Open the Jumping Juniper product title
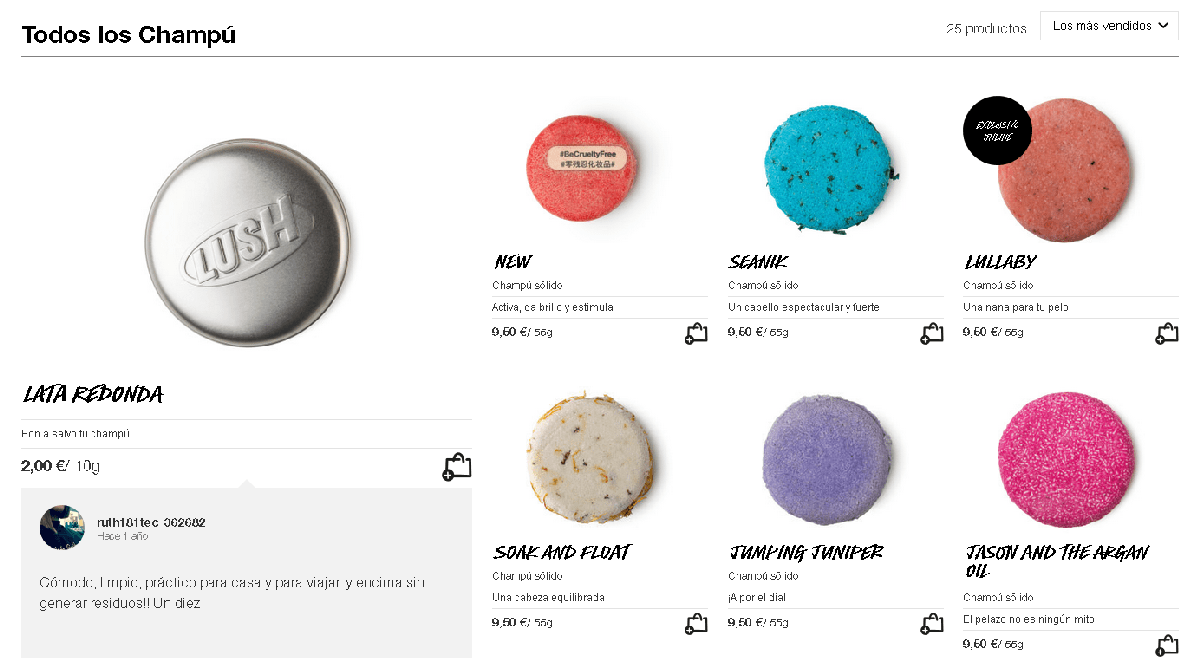The height and width of the screenshot is (658, 1200). tap(806, 552)
